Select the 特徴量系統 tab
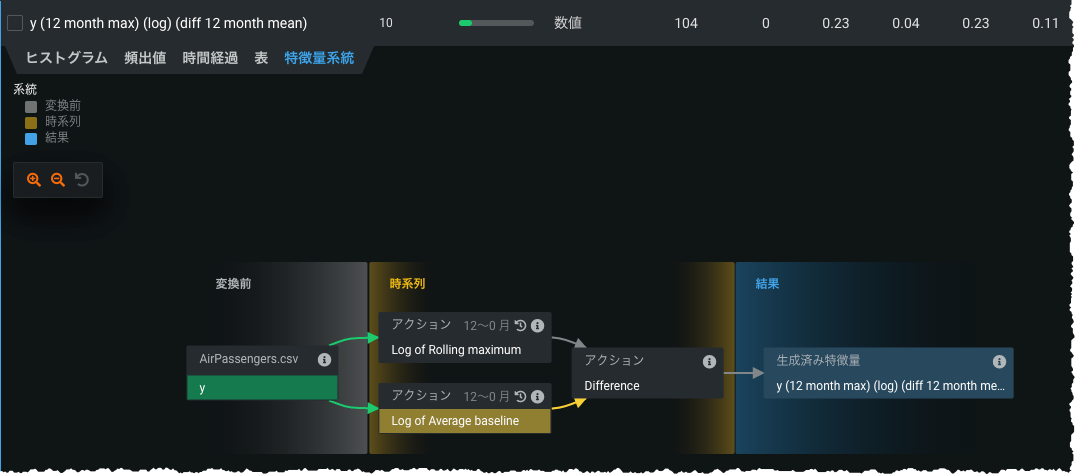 pos(319,58)
